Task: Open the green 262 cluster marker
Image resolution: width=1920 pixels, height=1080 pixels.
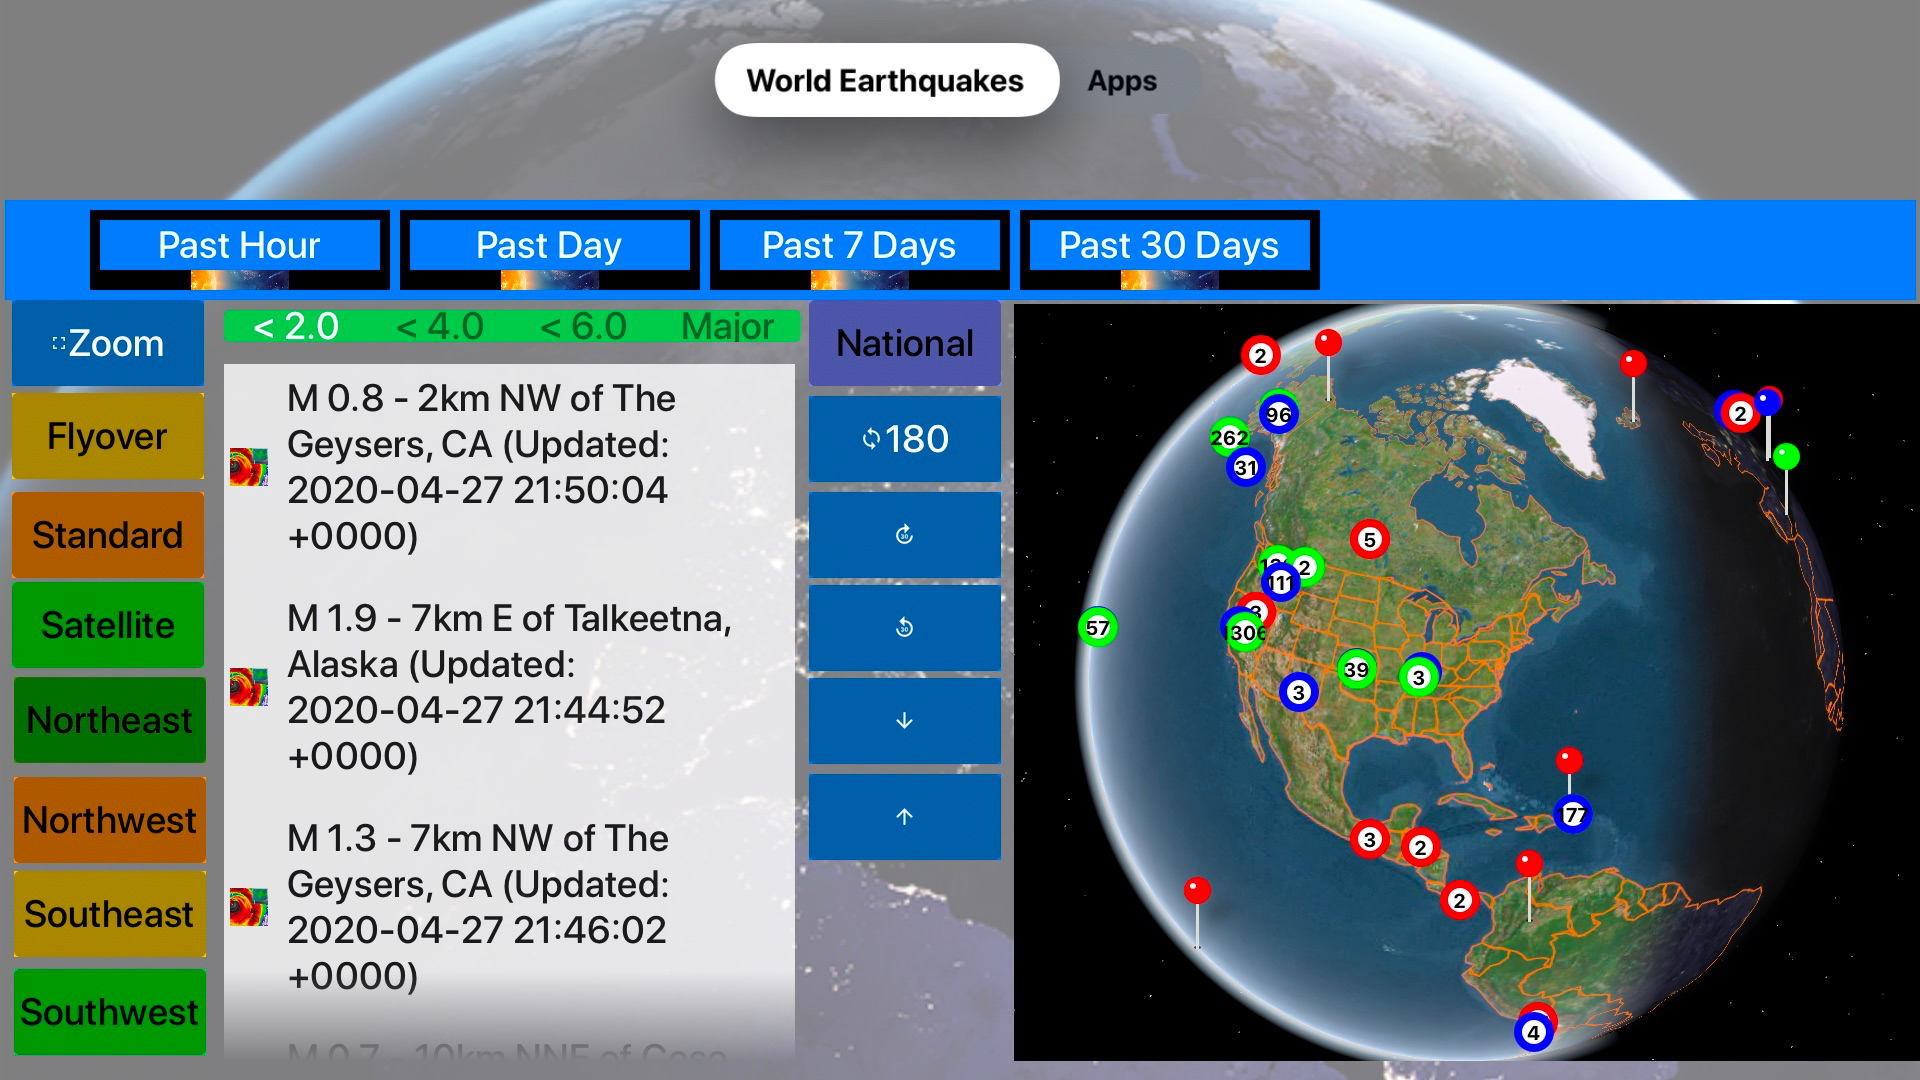Action: coord(1229,437)
